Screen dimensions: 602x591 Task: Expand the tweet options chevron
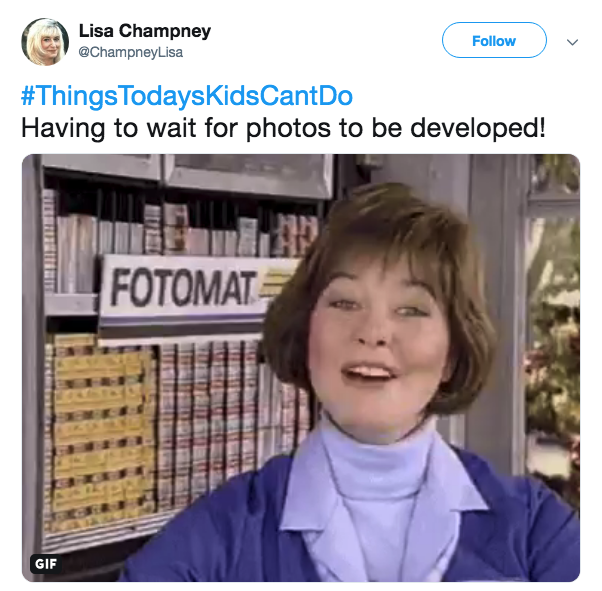coord(572,42)
